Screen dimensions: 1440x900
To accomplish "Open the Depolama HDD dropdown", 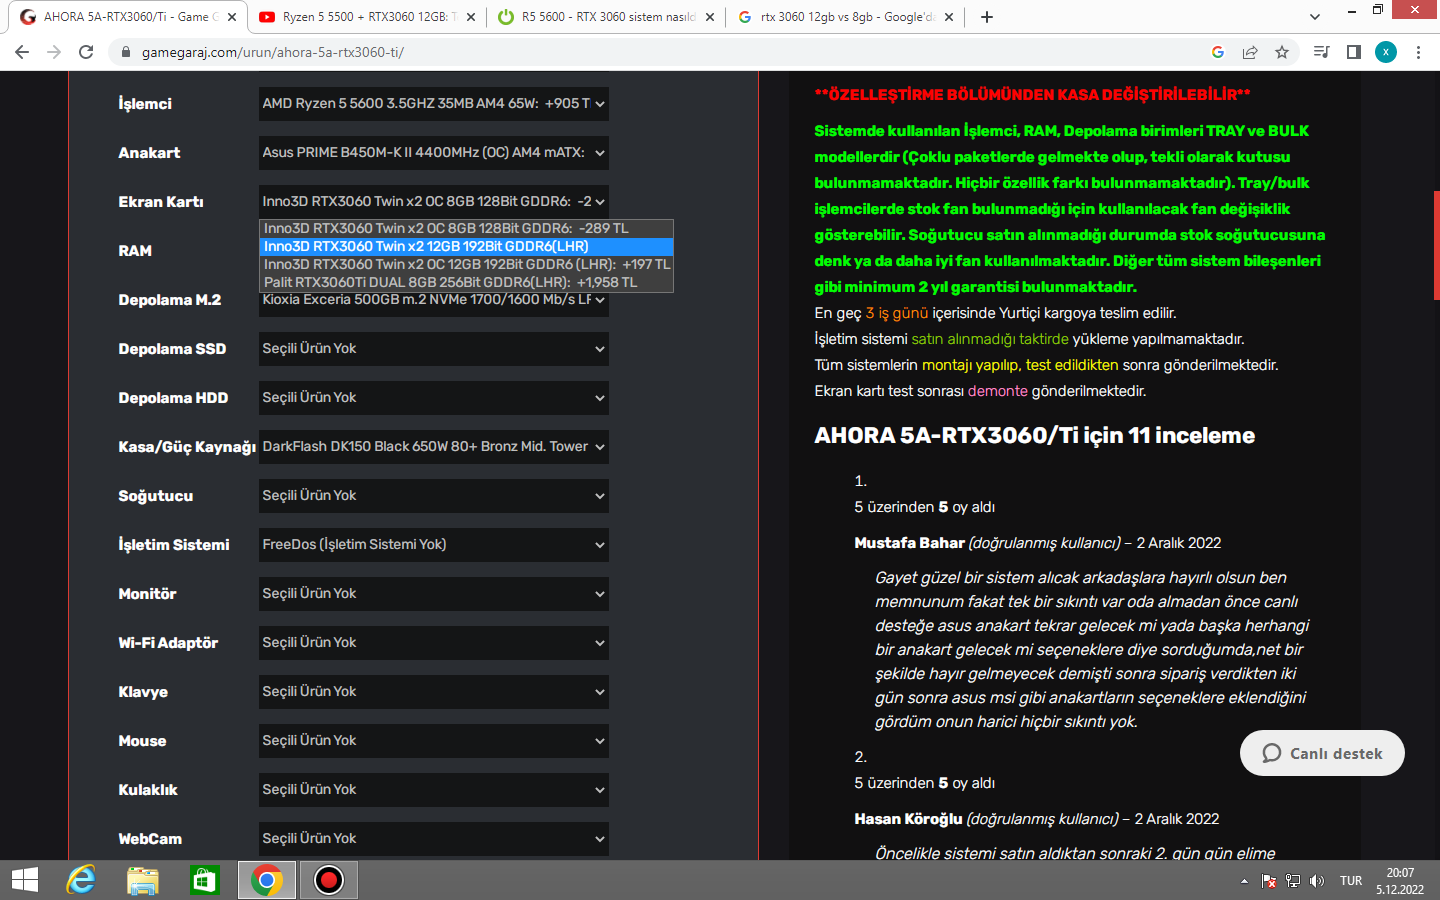I will (x=434, y=397).
